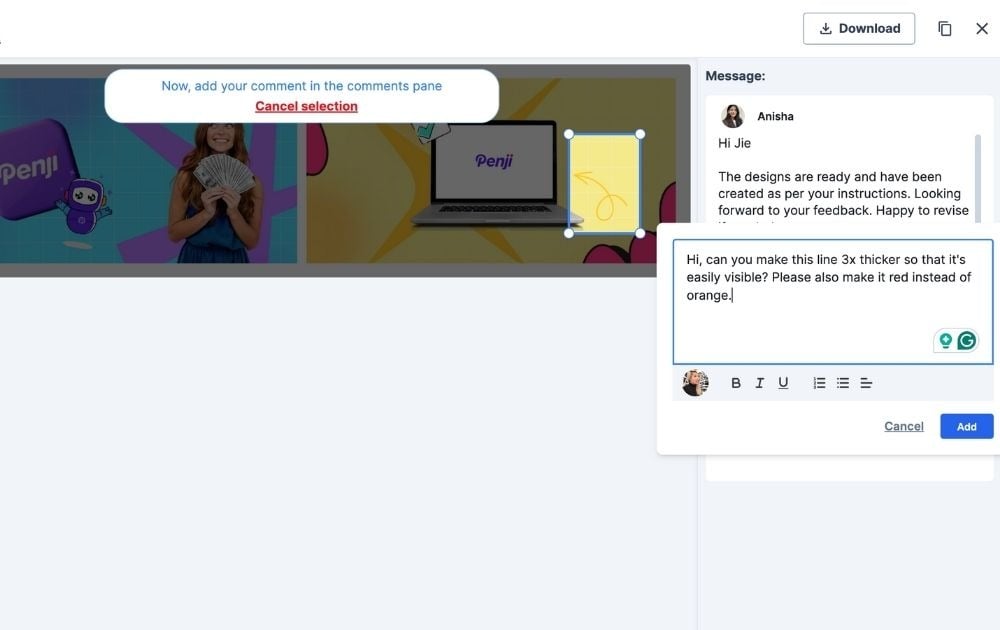The width and height of the screenshot is (1000, 630).
Task: Click the top-left selection handle
Action: [x=569, y=134]
